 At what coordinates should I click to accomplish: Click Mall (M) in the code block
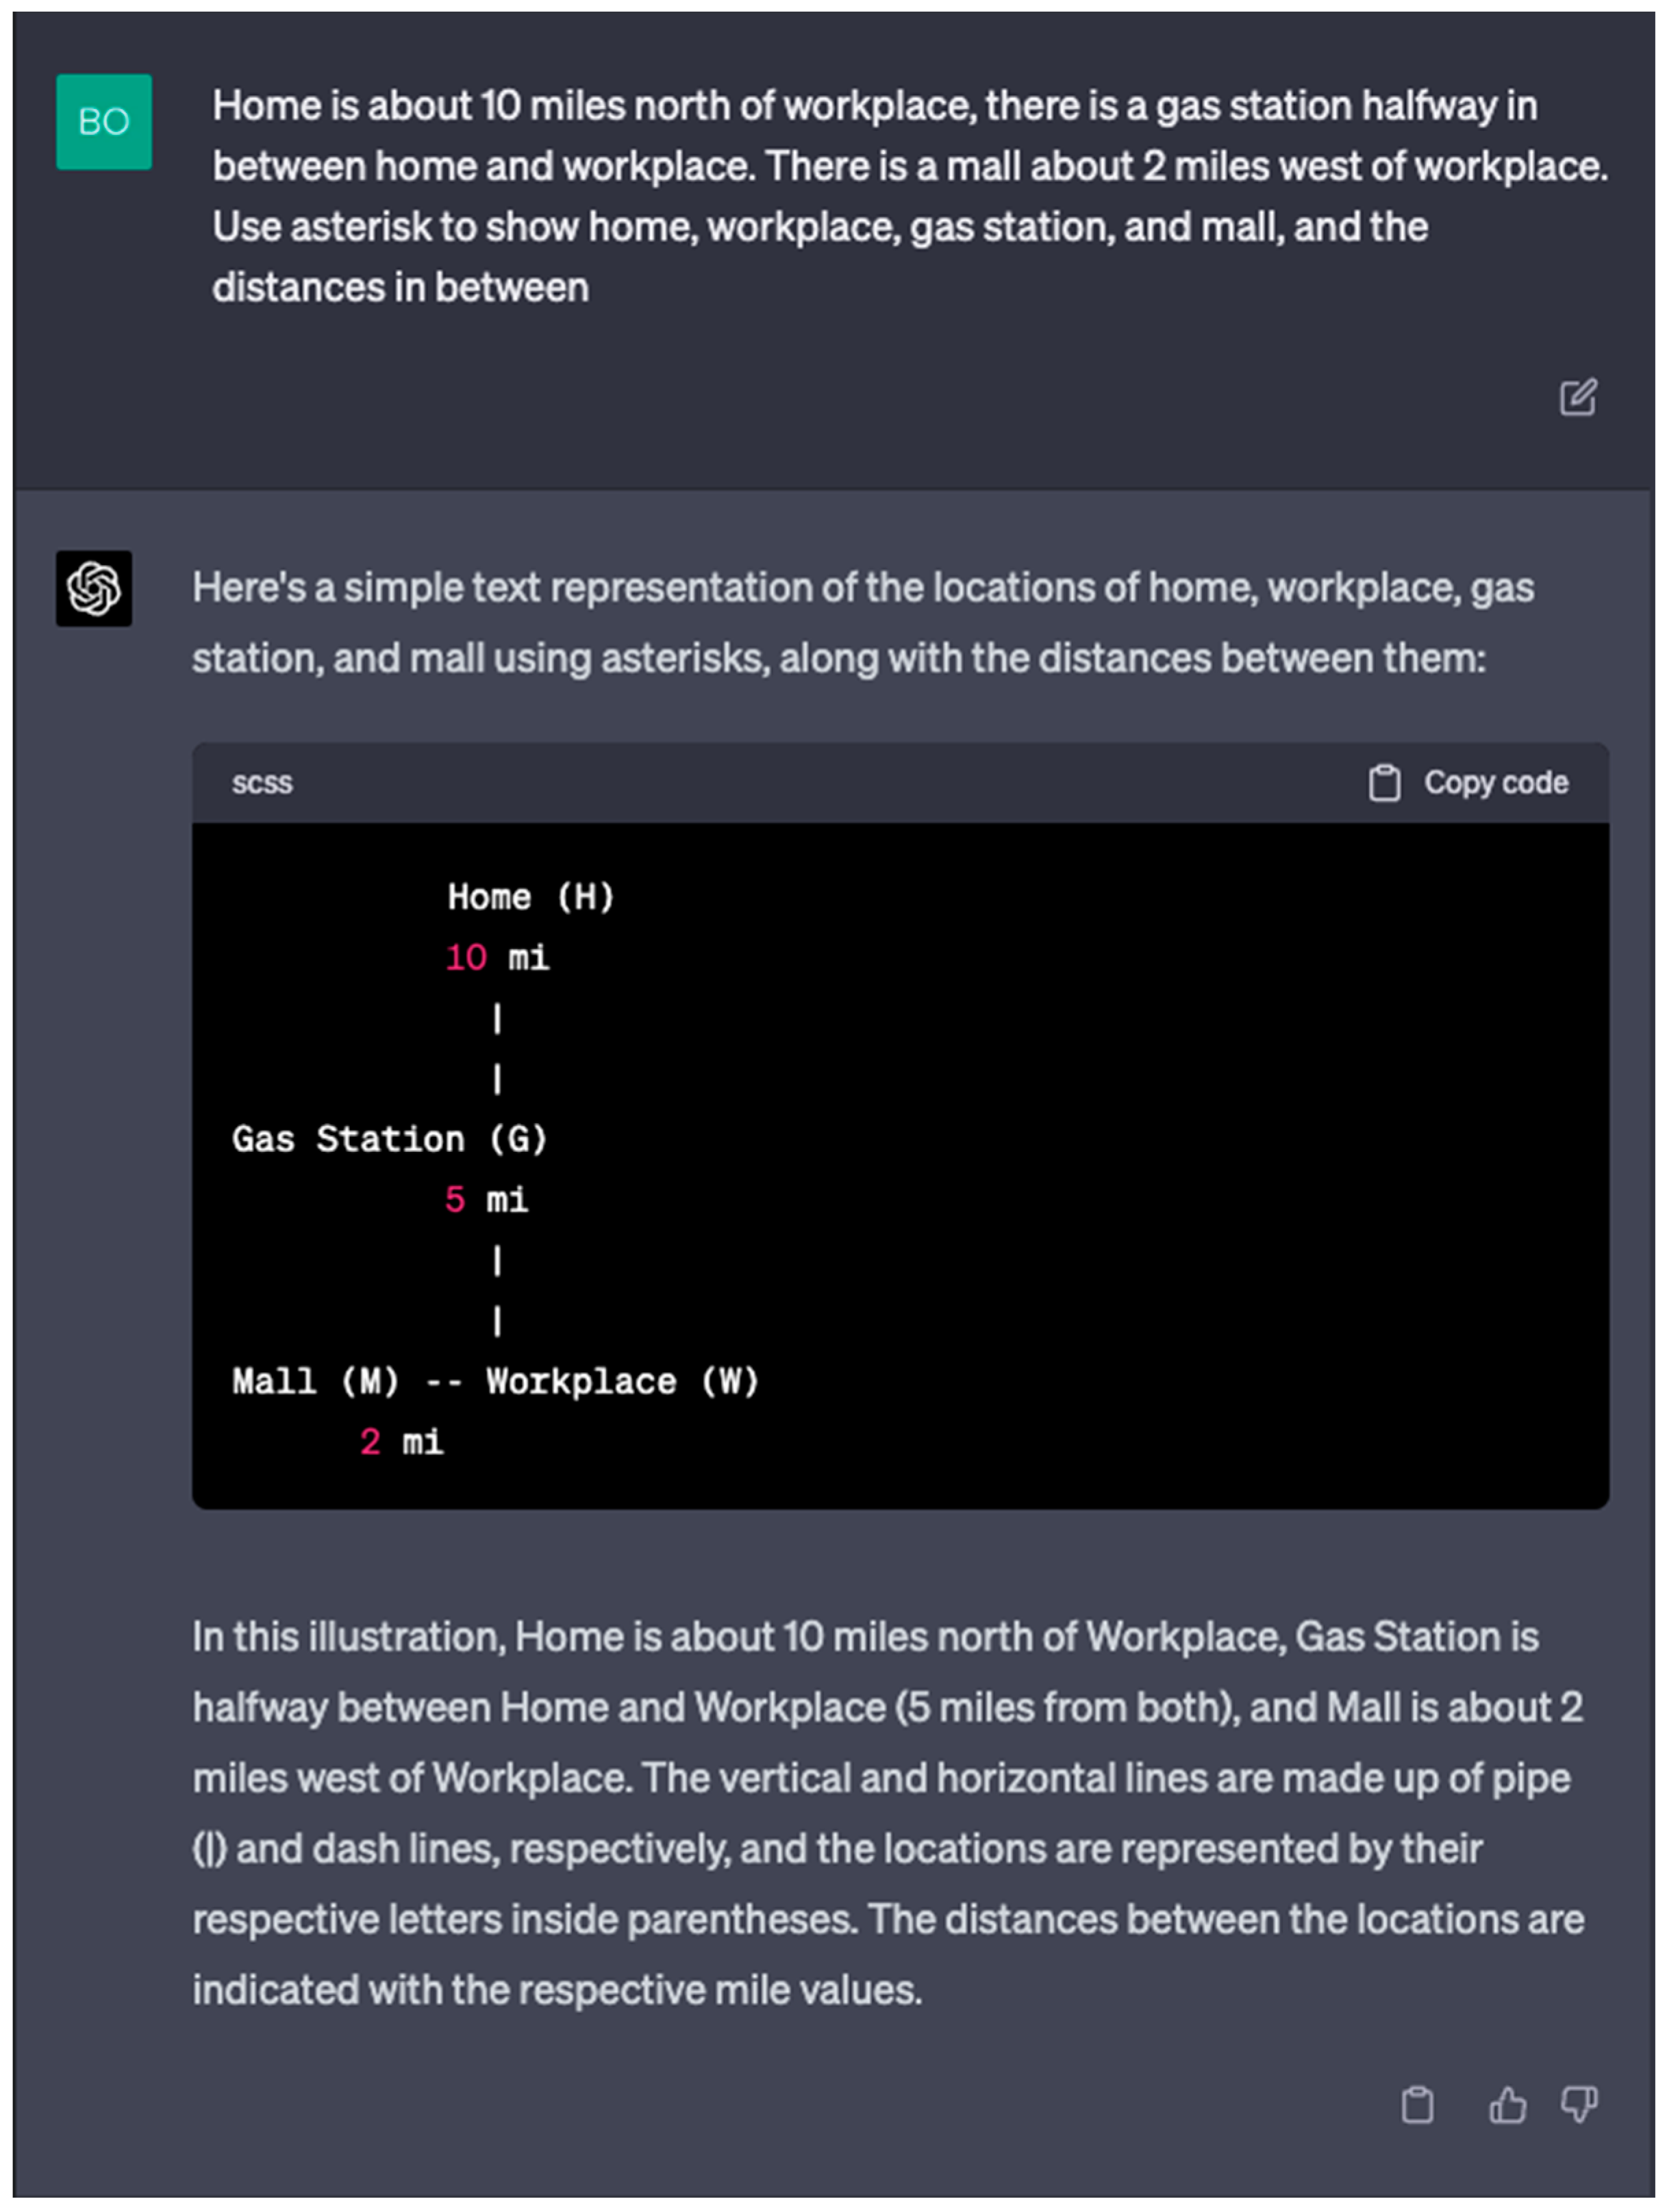pos(315,1382)
